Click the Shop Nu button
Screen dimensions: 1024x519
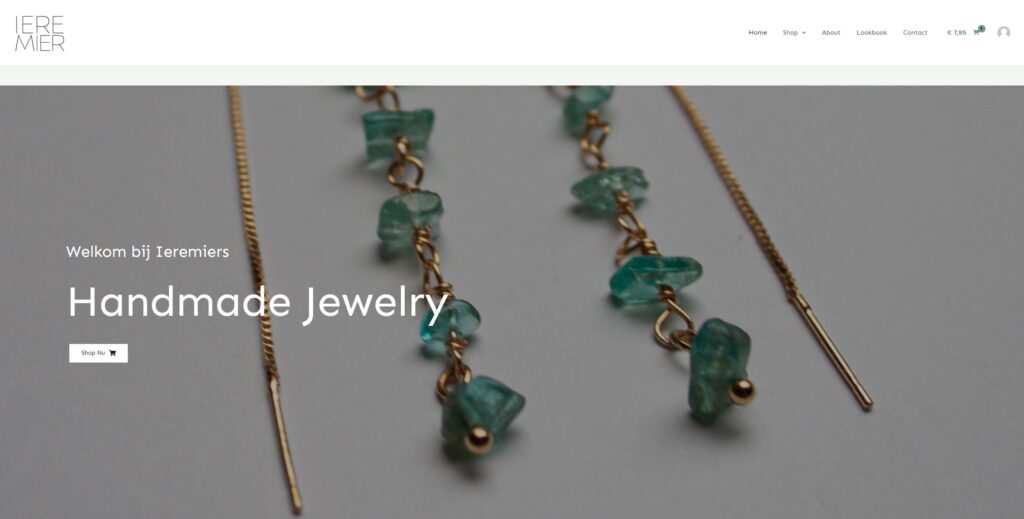(x=99, y=353)
